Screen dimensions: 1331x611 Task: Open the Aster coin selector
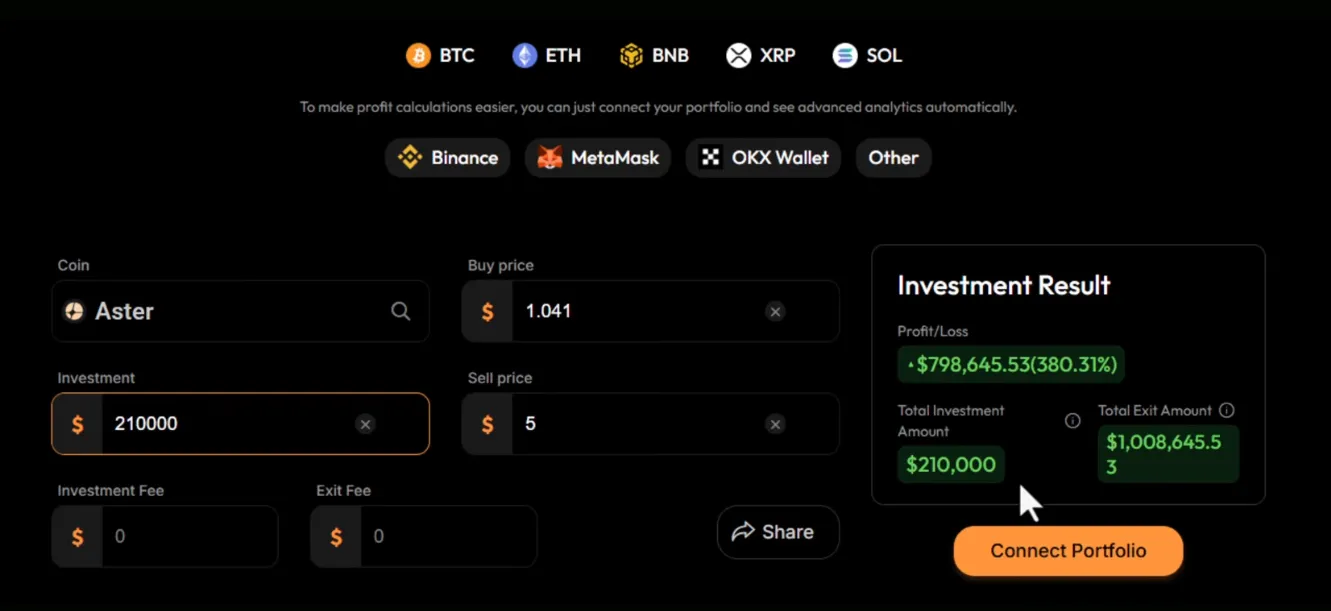tap(220, 311)
